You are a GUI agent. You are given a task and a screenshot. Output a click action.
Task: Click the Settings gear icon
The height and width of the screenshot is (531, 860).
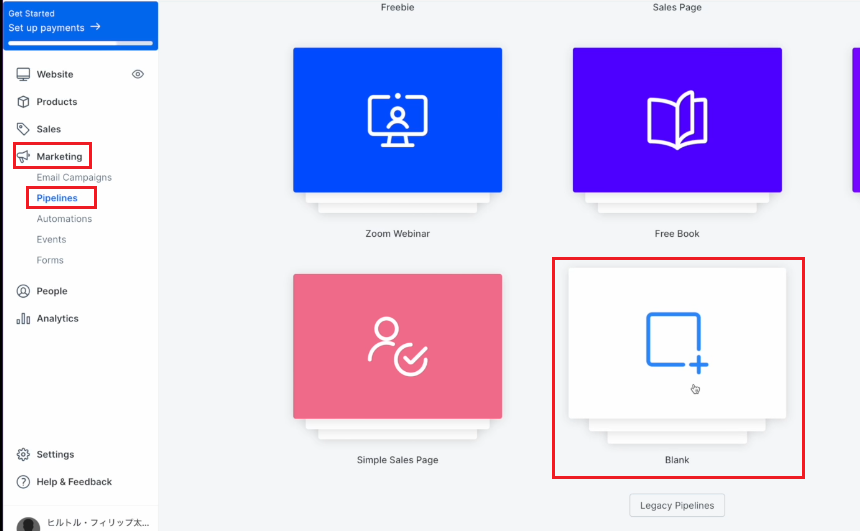[23, 454]
